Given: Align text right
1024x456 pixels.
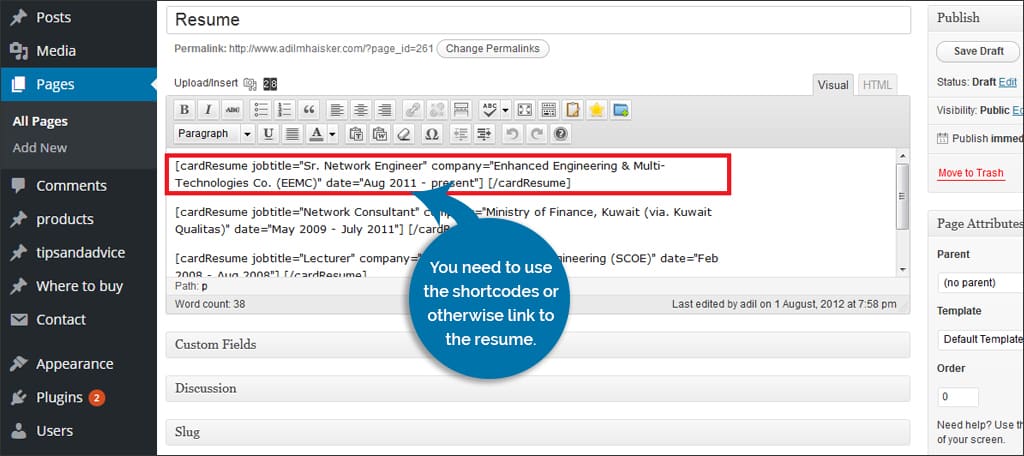Looking at the screenshot, I should pyautogui.click(x=385, y=110).
